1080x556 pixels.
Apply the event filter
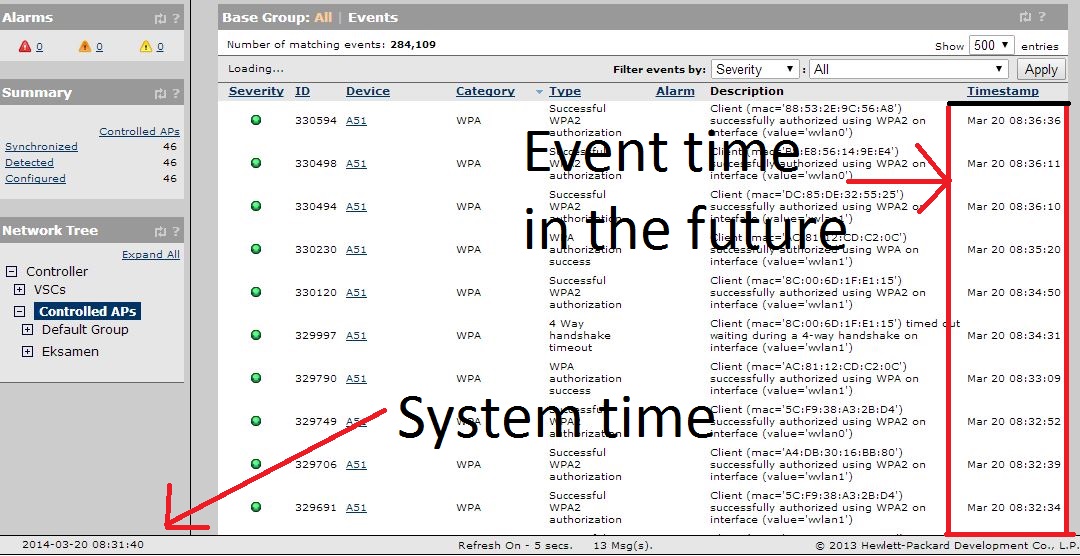click(1041, 69)
